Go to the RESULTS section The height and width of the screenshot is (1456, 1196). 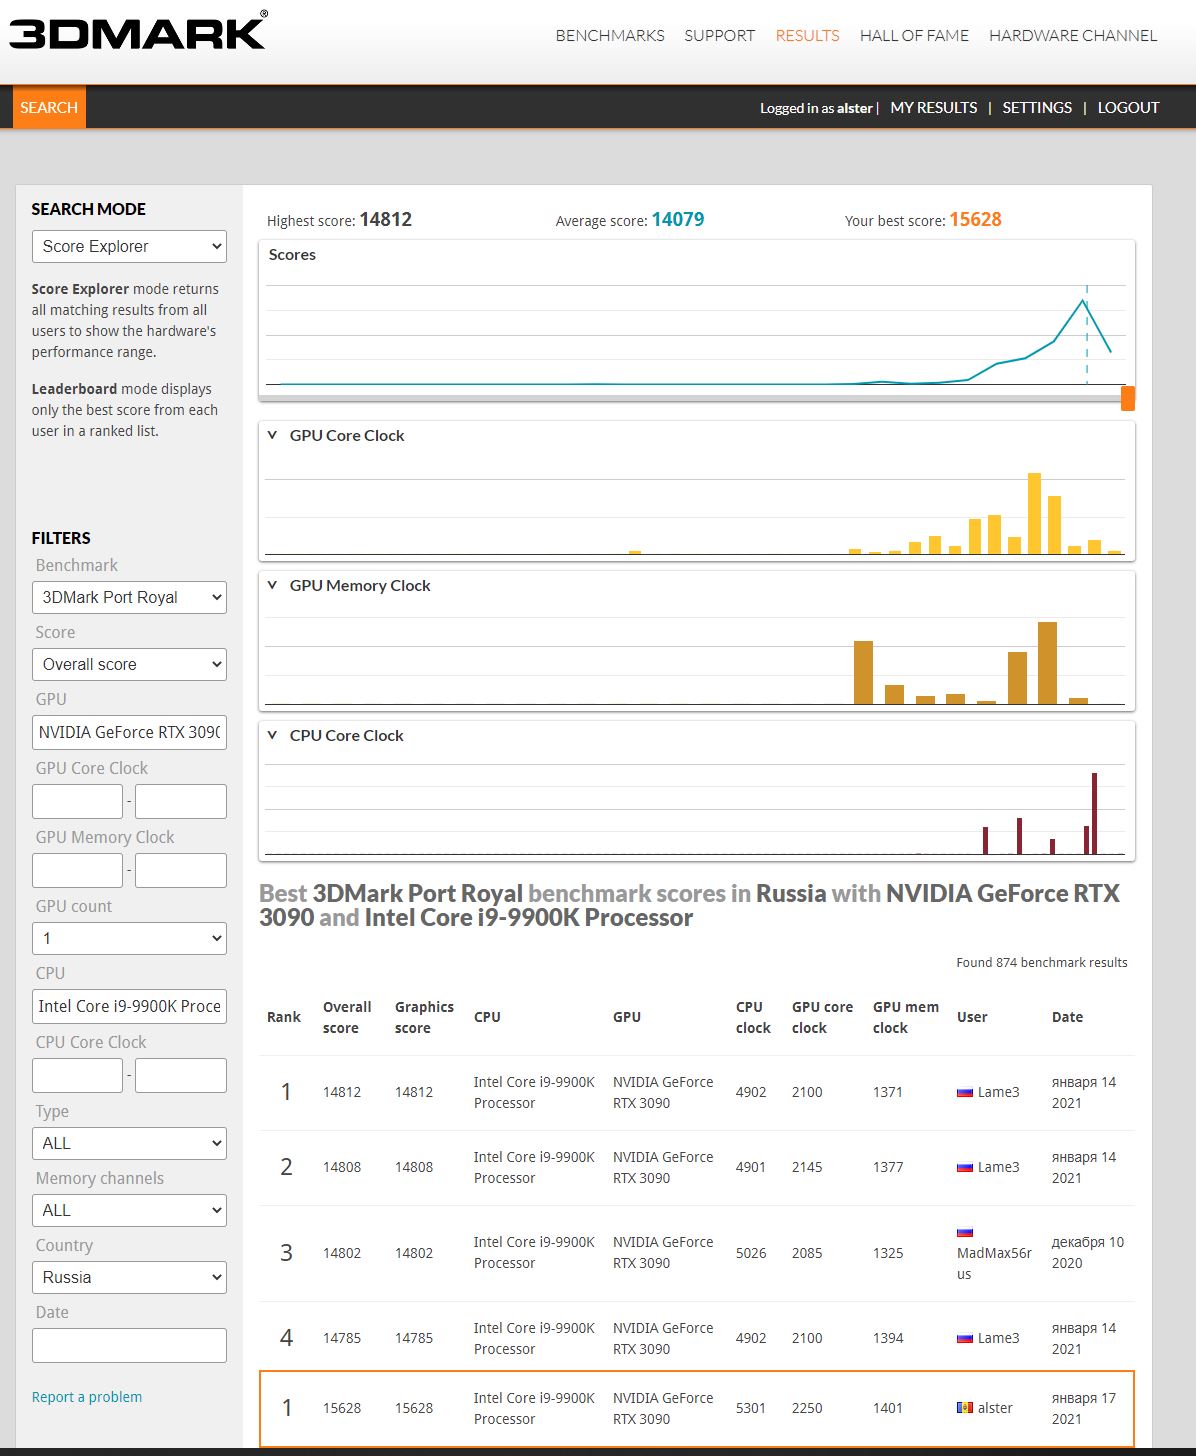807,35
